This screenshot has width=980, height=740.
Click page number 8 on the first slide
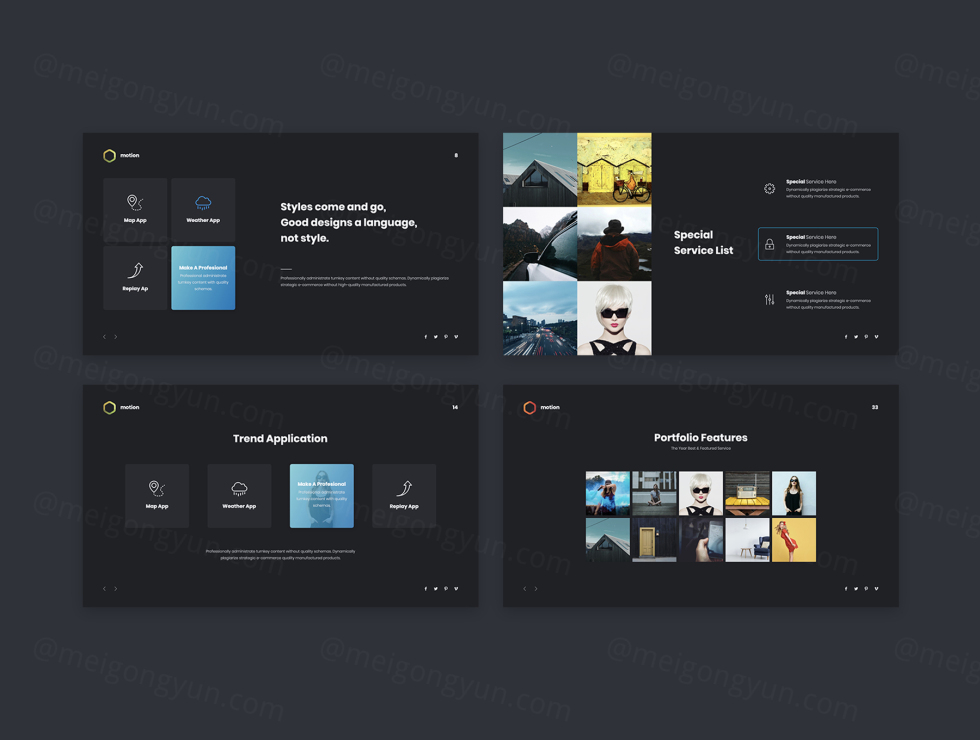(456, 156)
